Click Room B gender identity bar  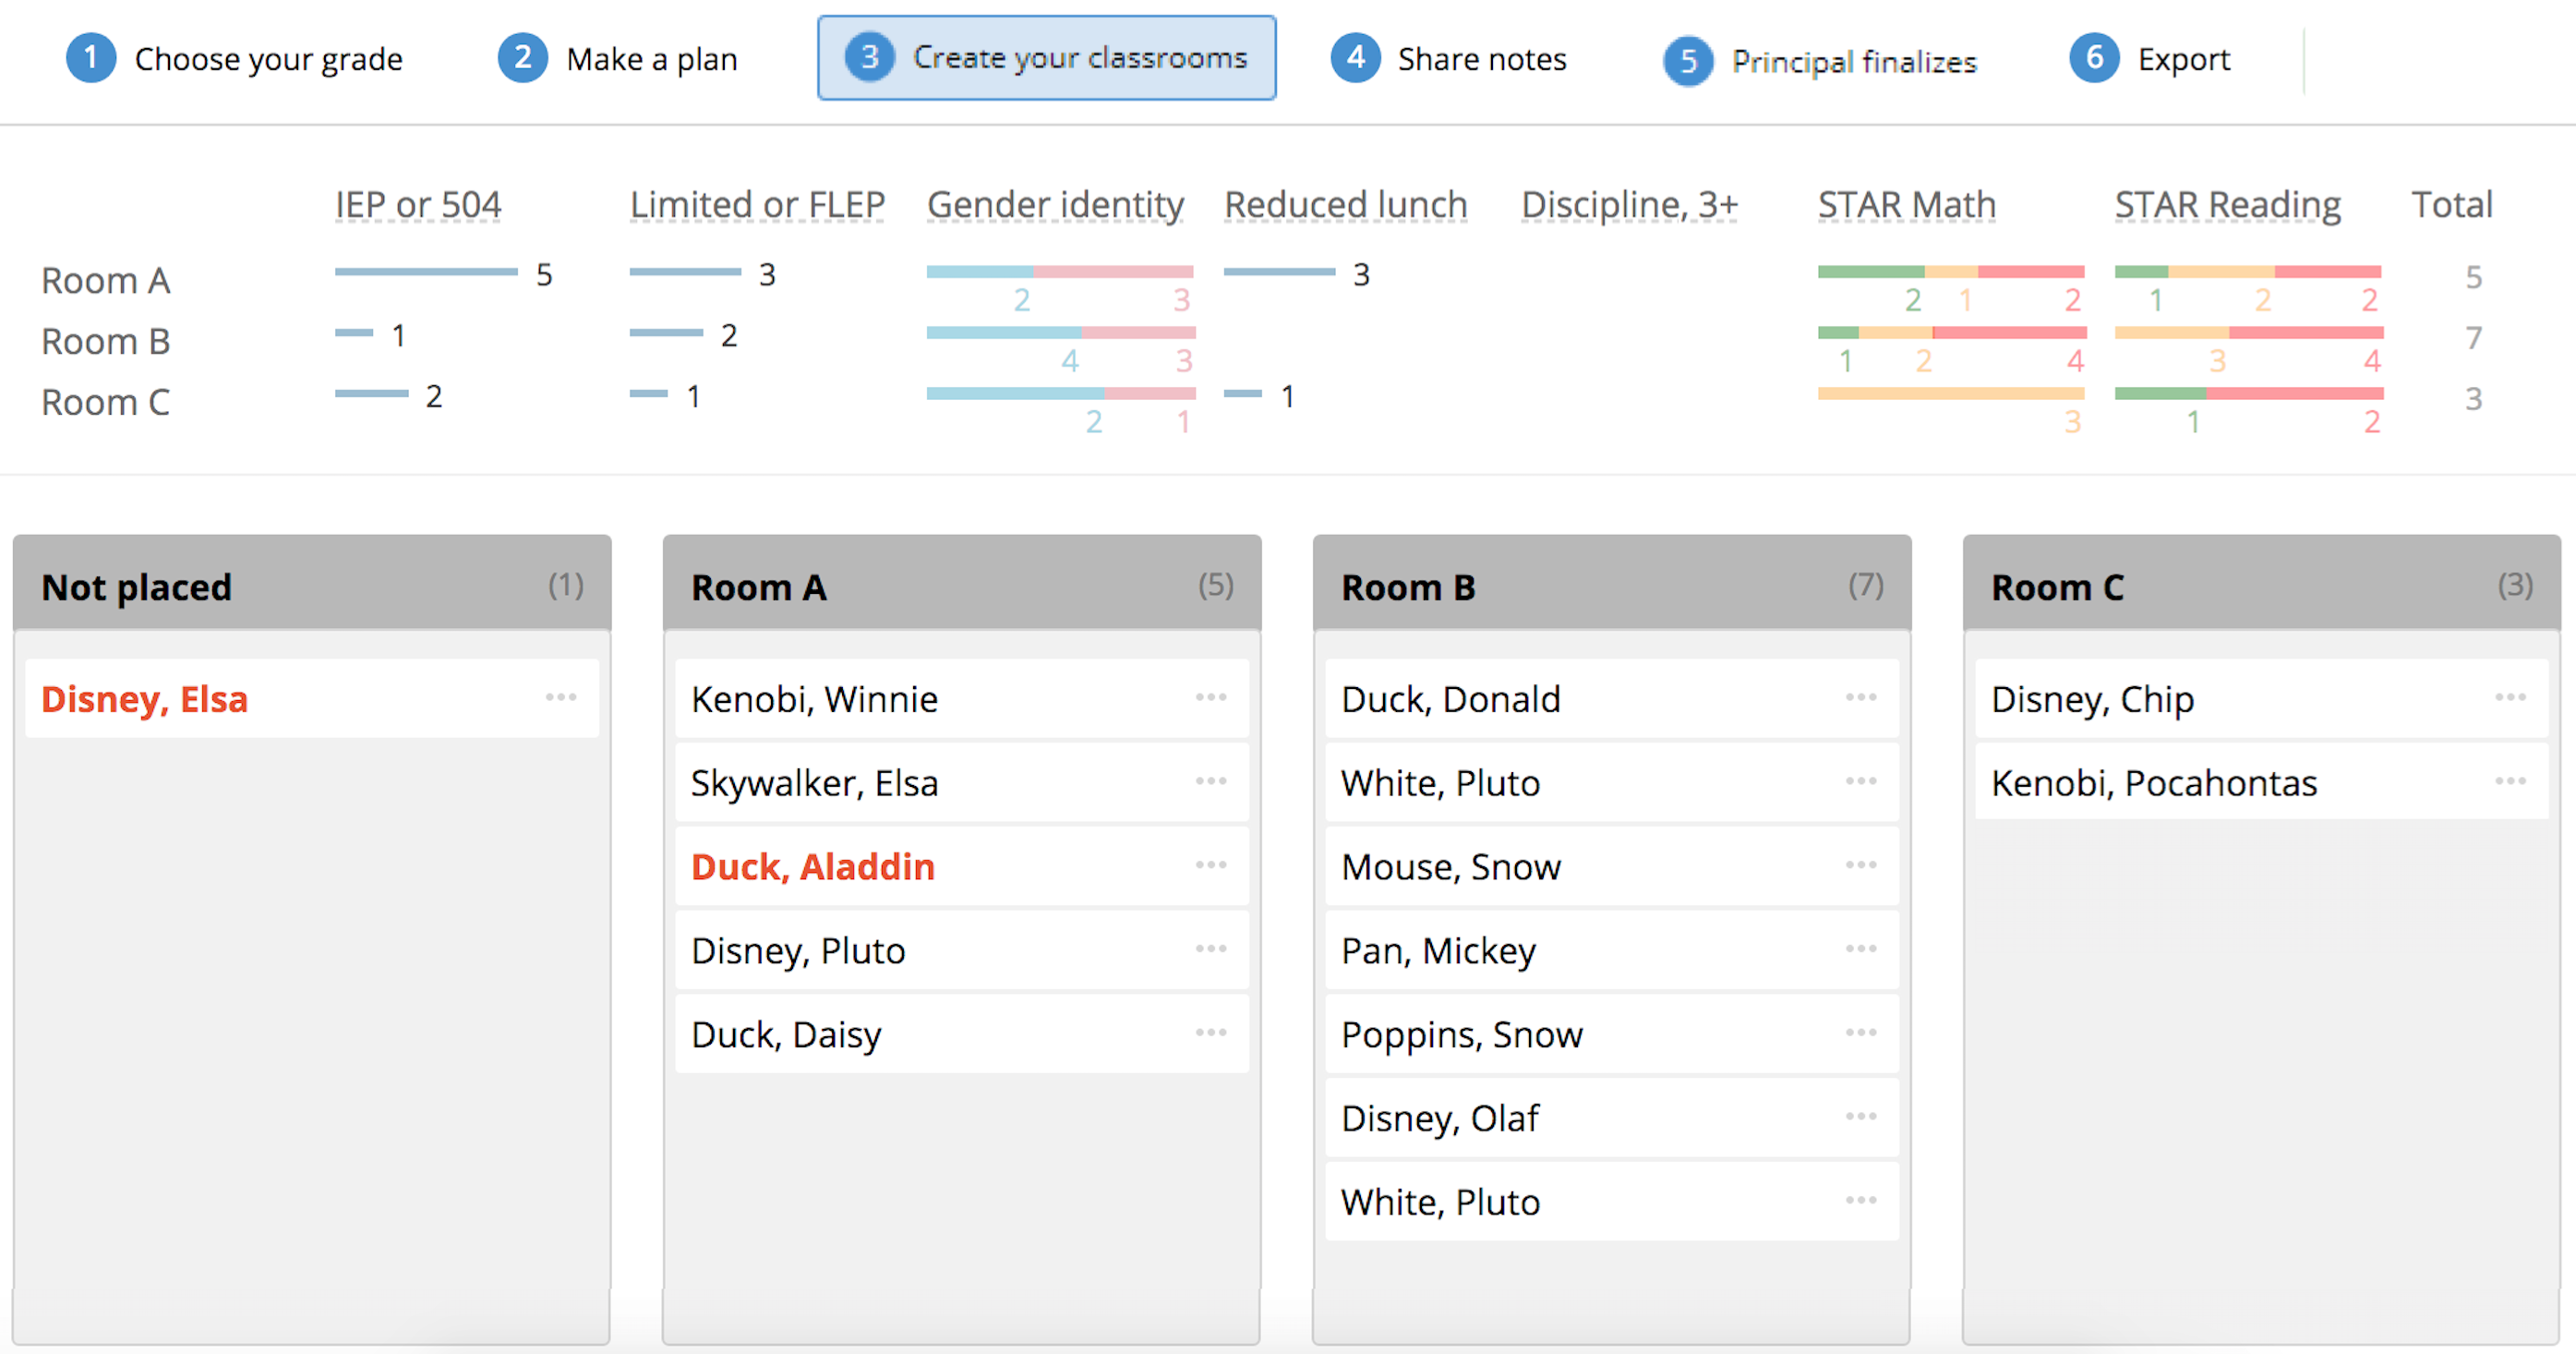coord(1061,333)
